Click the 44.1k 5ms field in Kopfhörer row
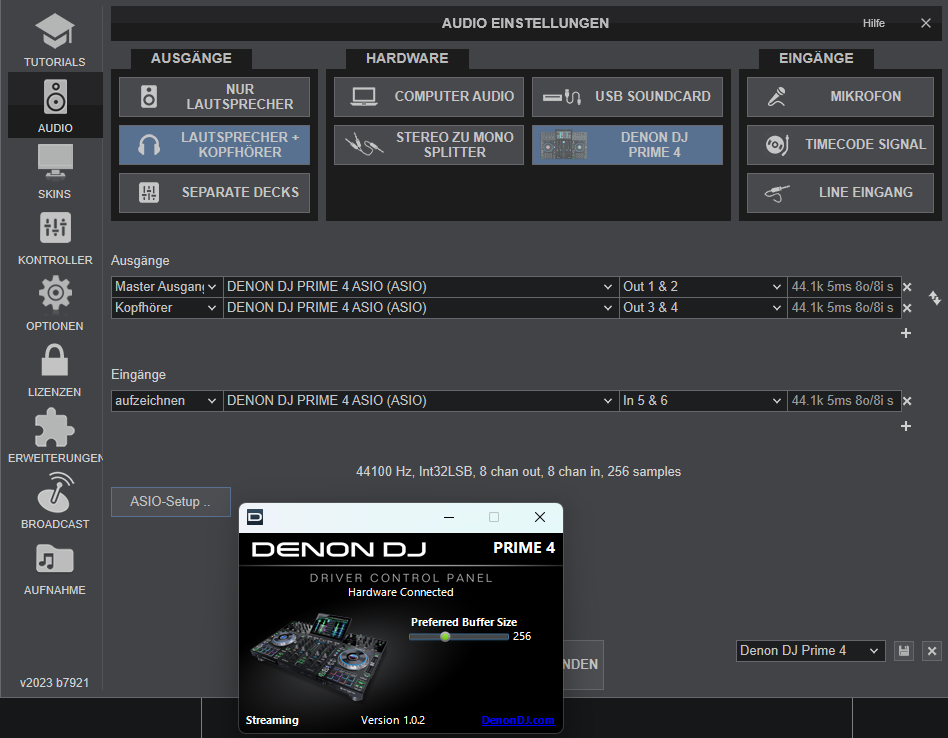 [x=844, y=308]
